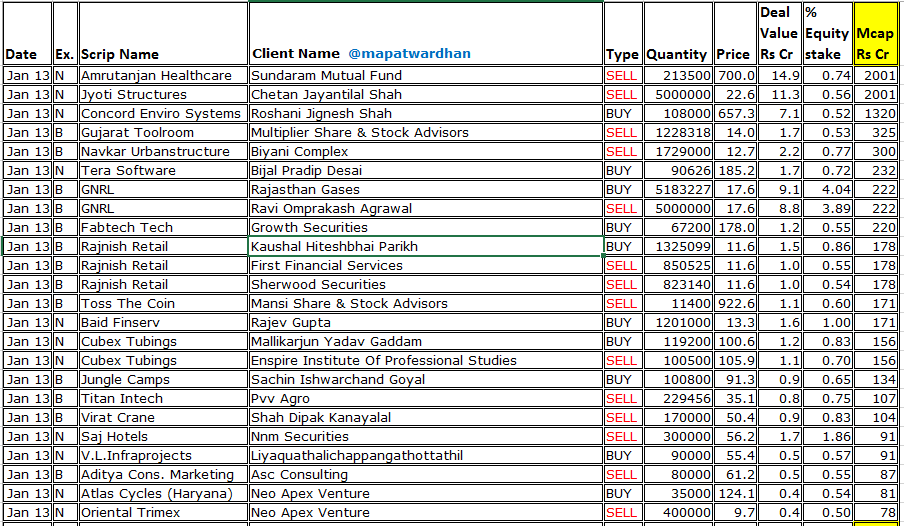Viewport: 904px width, 526px height.
Task: Click the @mapatwardhan handle in Client Name header
Action: point(409,54)
